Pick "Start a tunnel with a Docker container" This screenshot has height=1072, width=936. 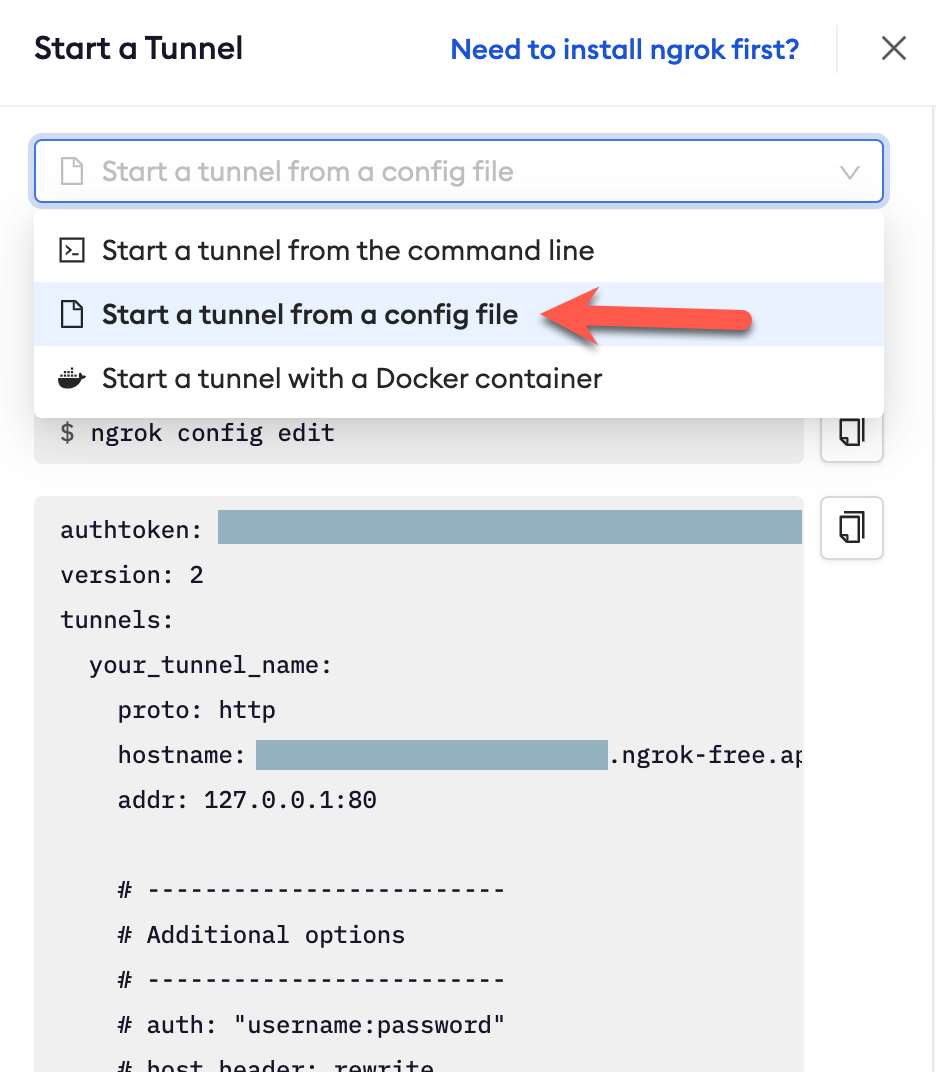[x=352, y=379]
